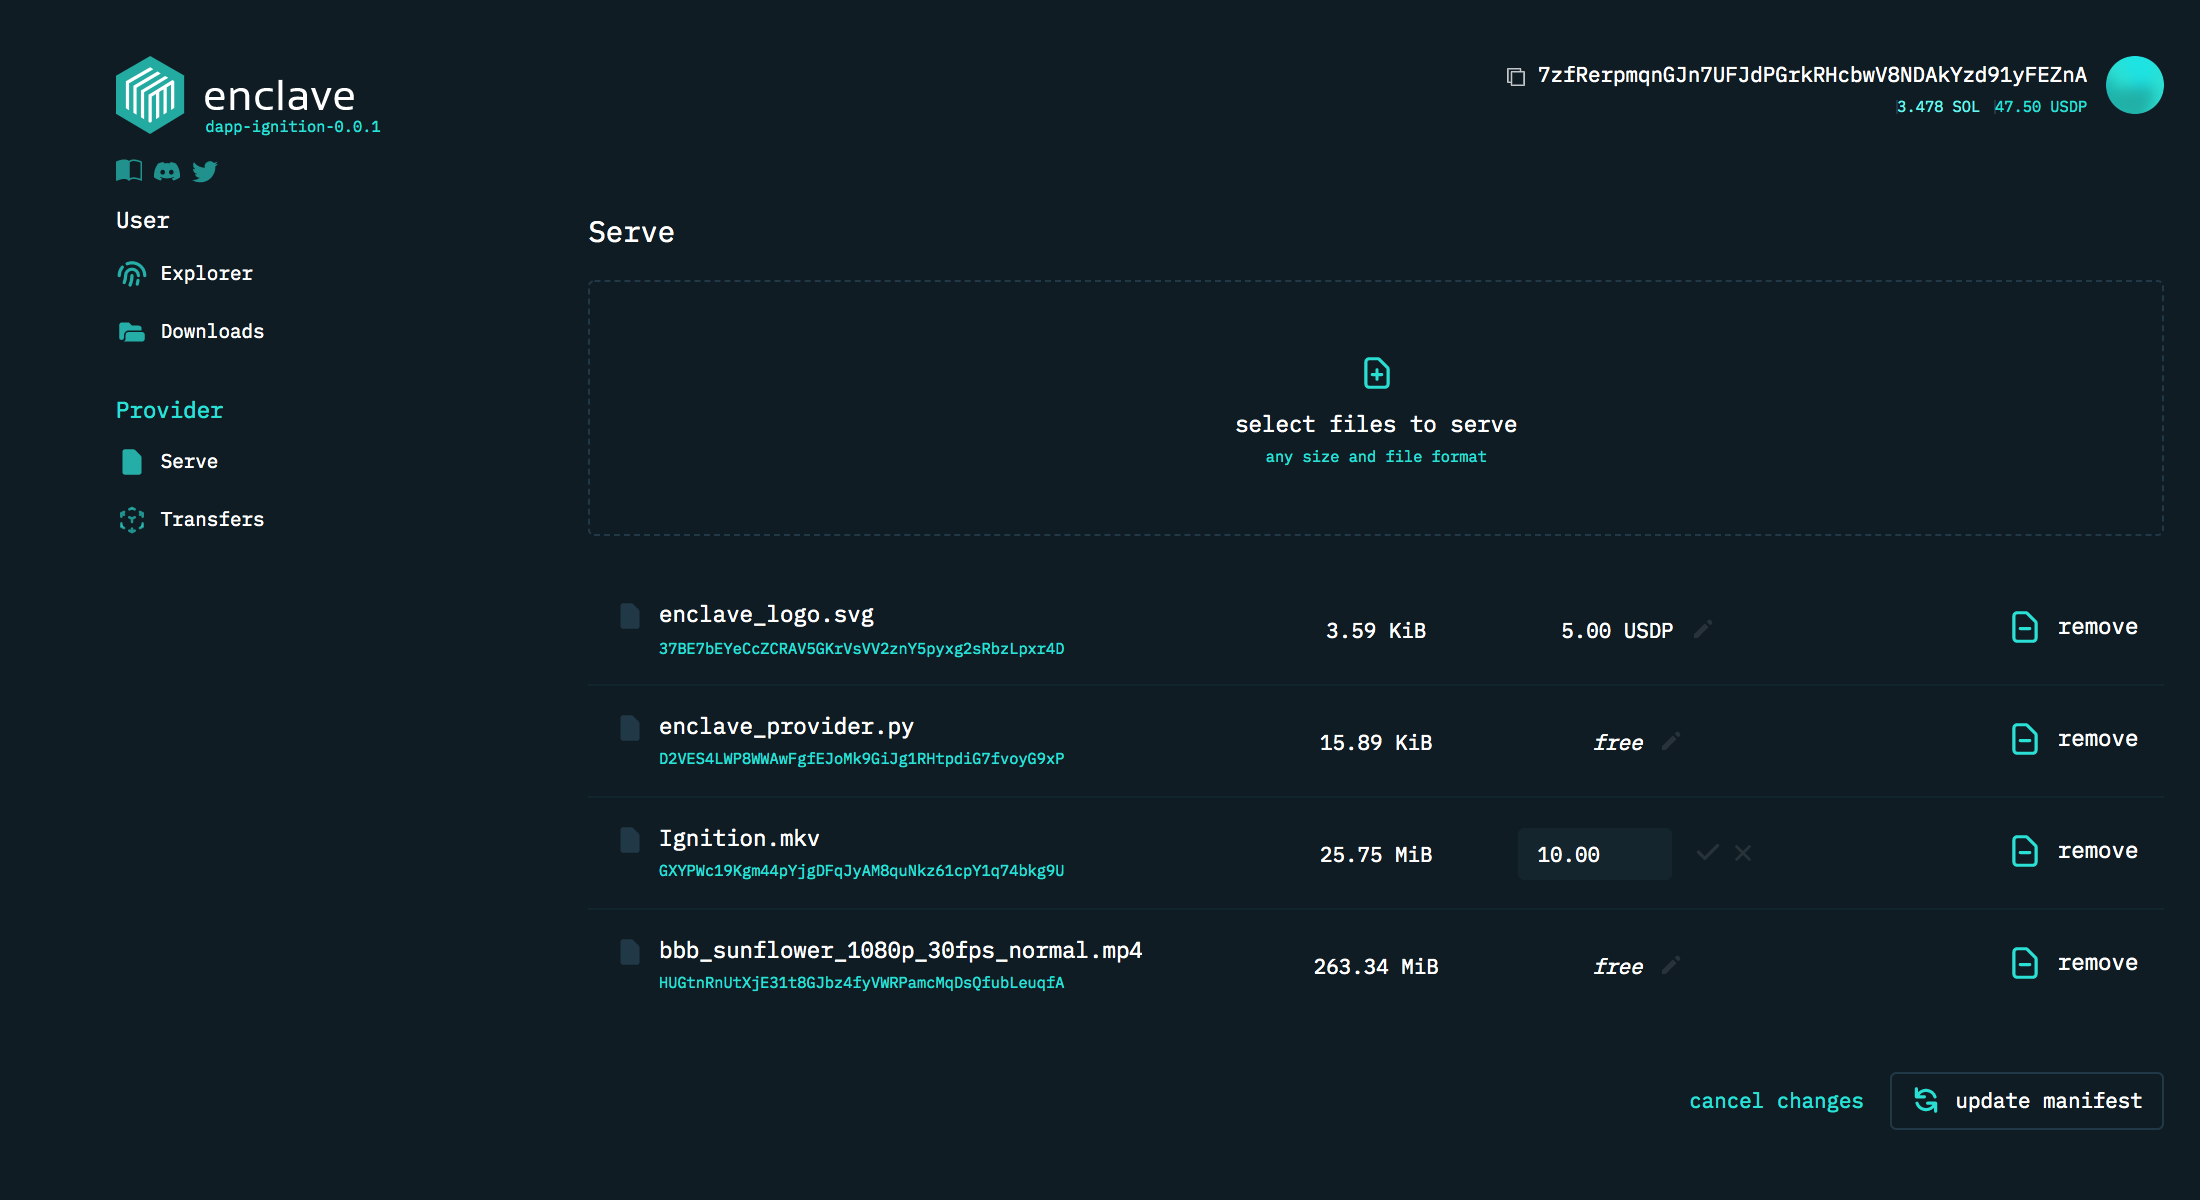Edit price of enclave_logo.svg pencil icon
2200x1200 pixels.
(x=1703, y=629)
